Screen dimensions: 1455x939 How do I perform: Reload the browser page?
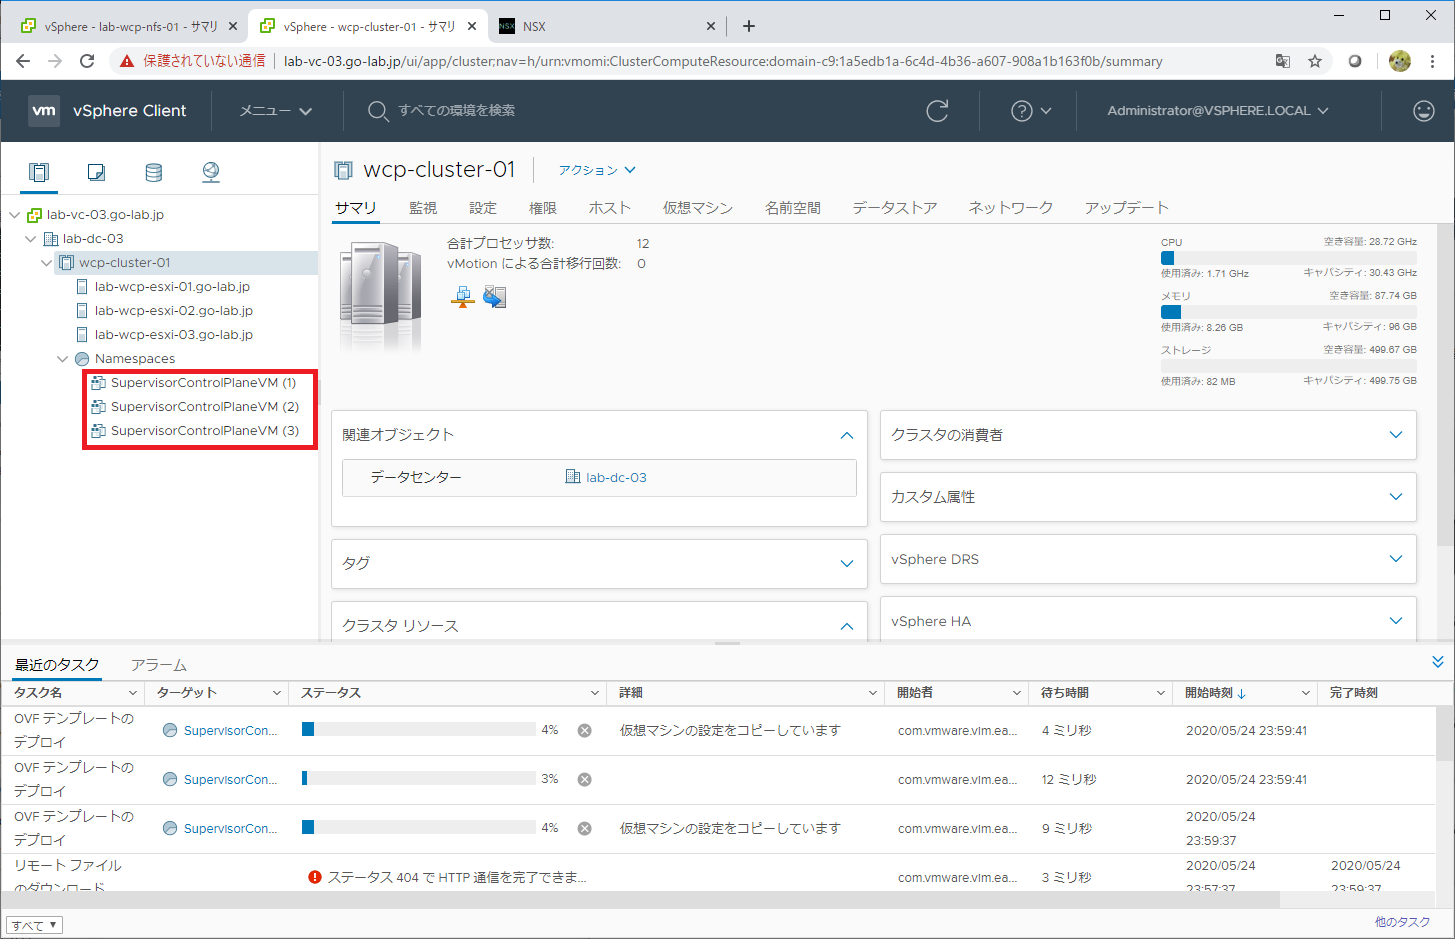point(87,61)
